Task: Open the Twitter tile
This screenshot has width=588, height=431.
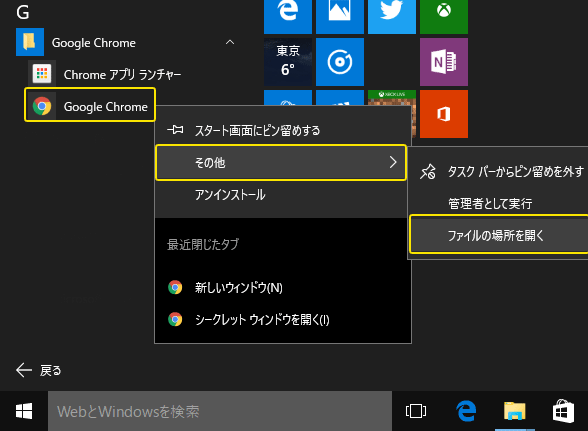Action: (392, 17)
